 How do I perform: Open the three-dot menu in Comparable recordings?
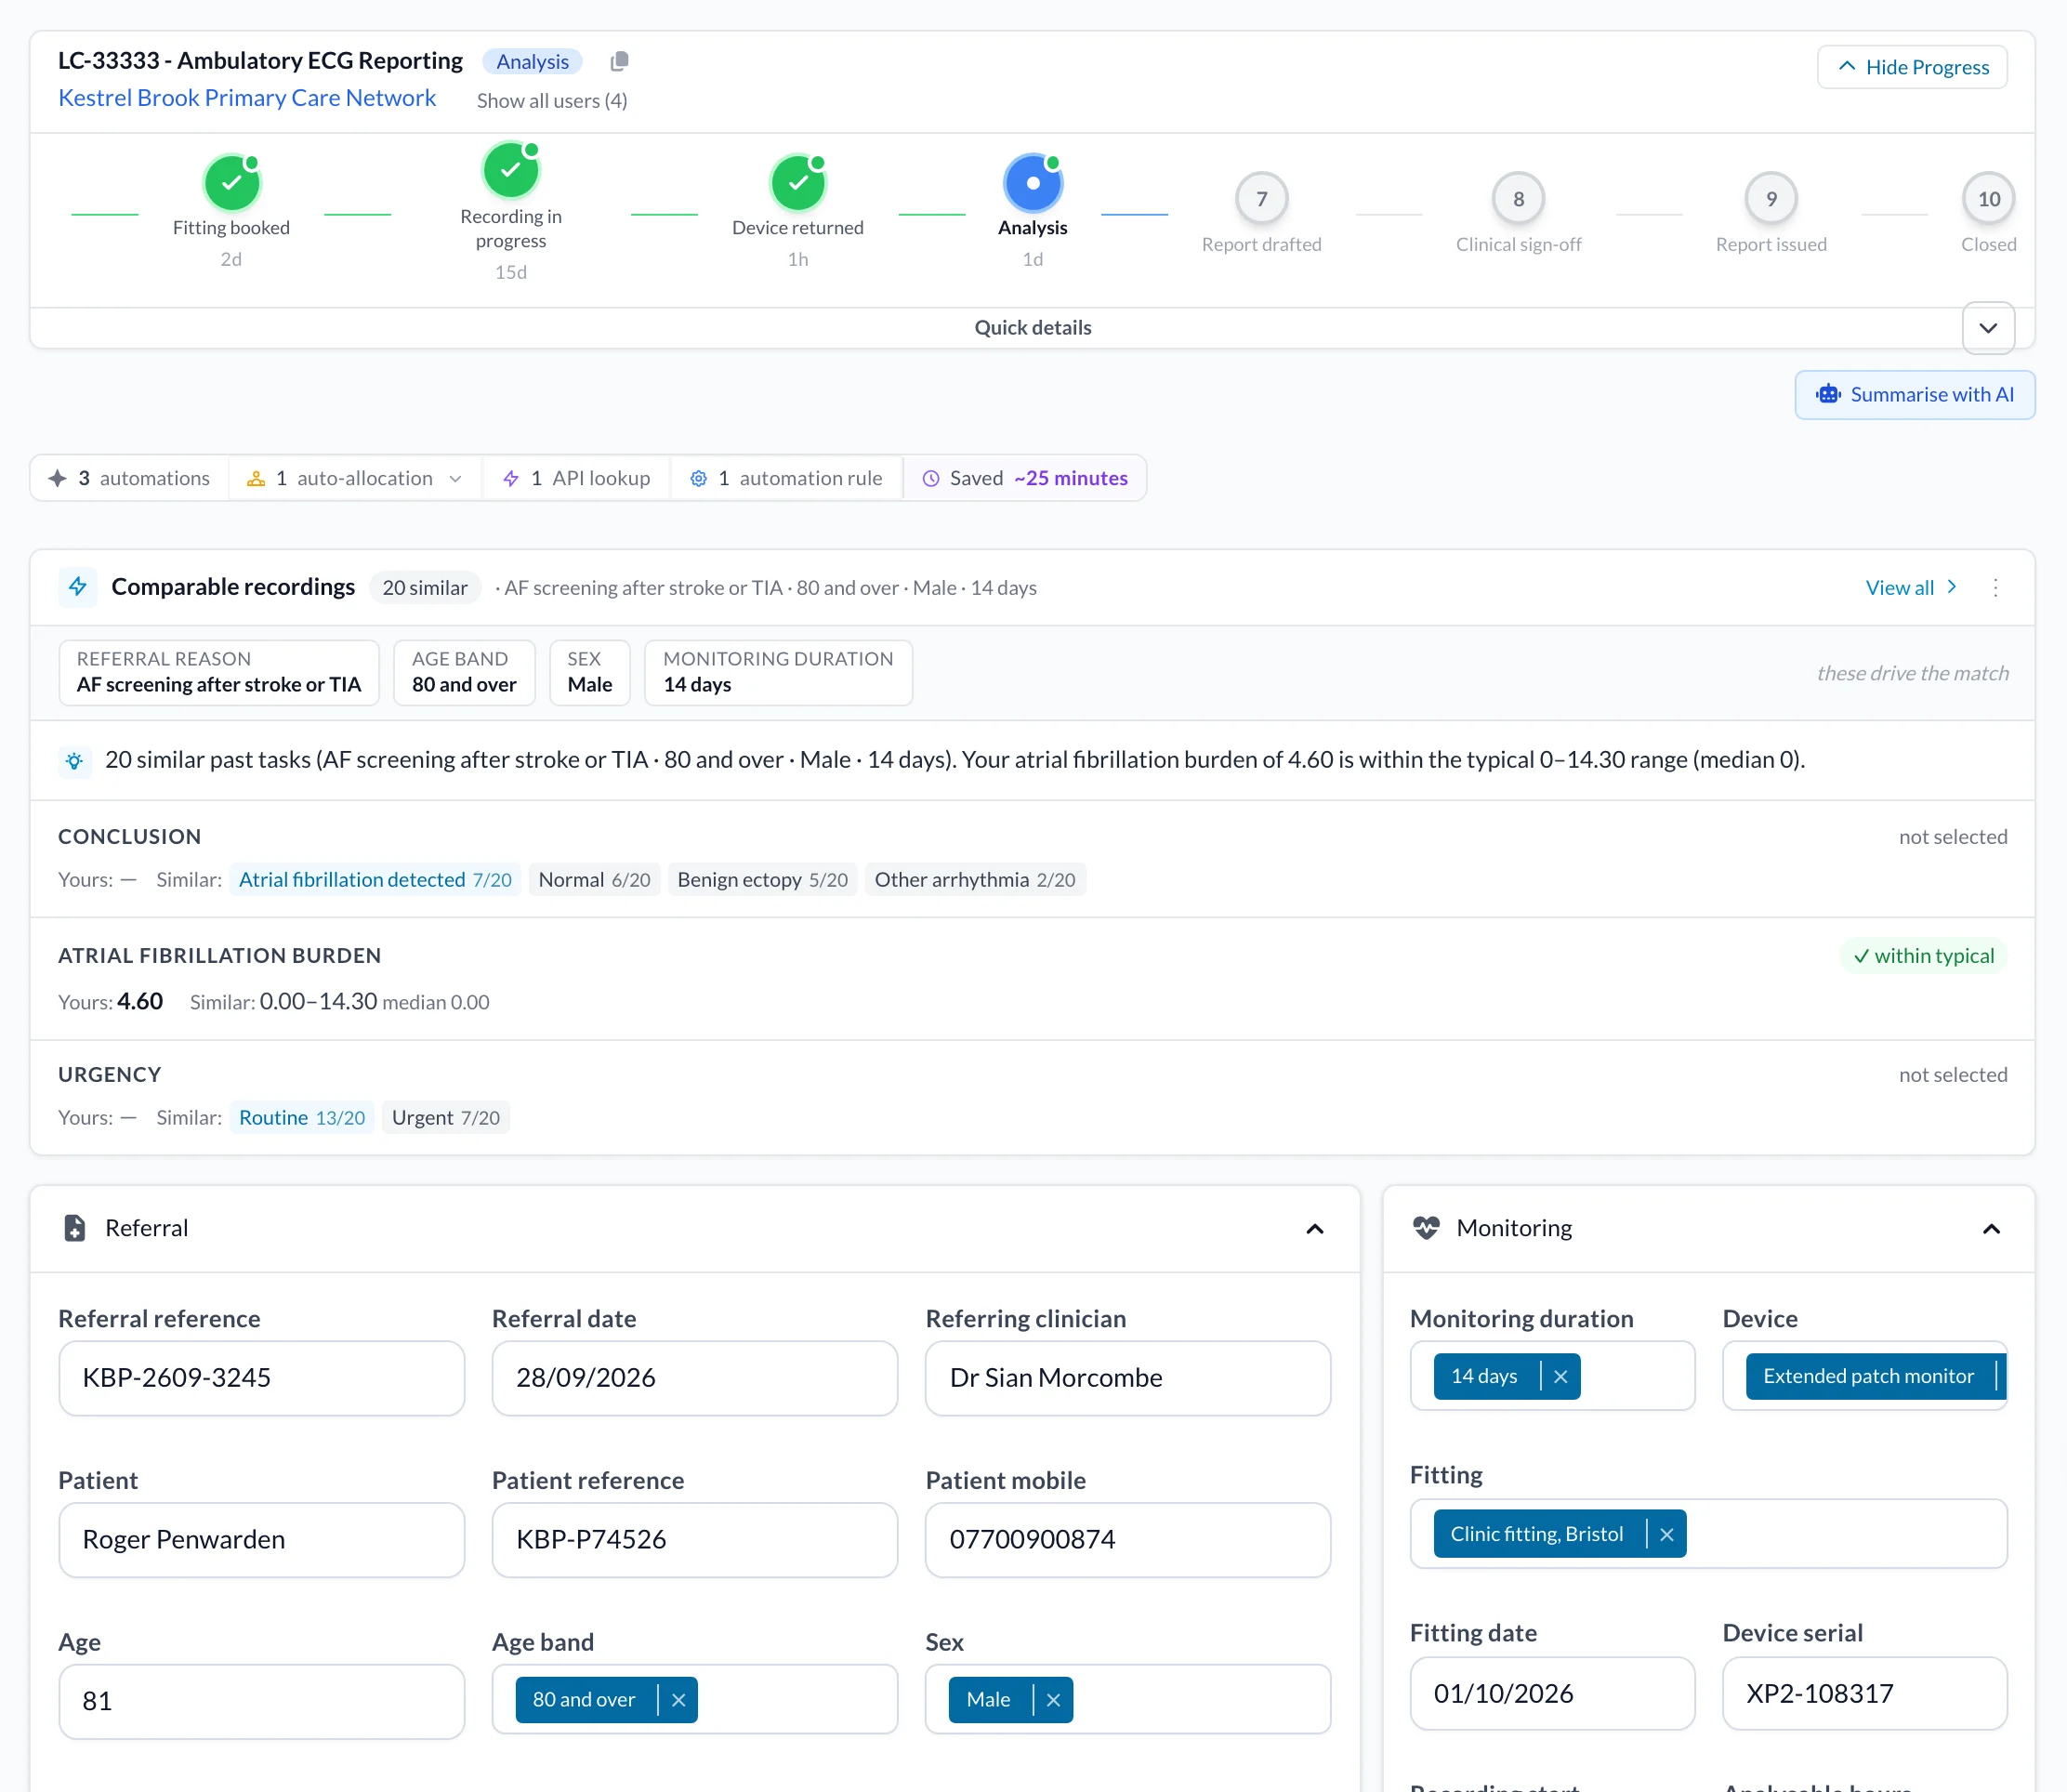tap(1995, 588)
